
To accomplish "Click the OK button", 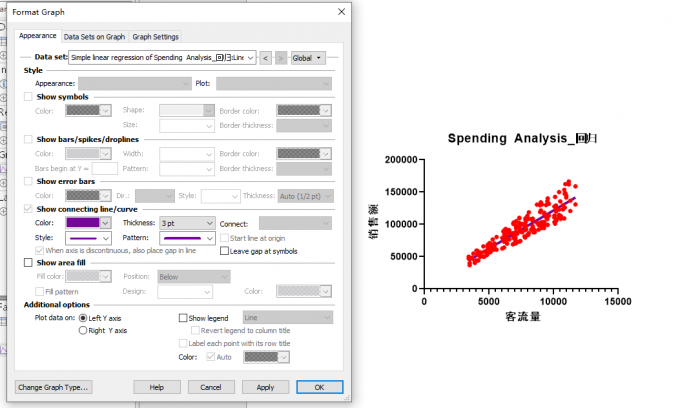I will click(x=320, y=387).
